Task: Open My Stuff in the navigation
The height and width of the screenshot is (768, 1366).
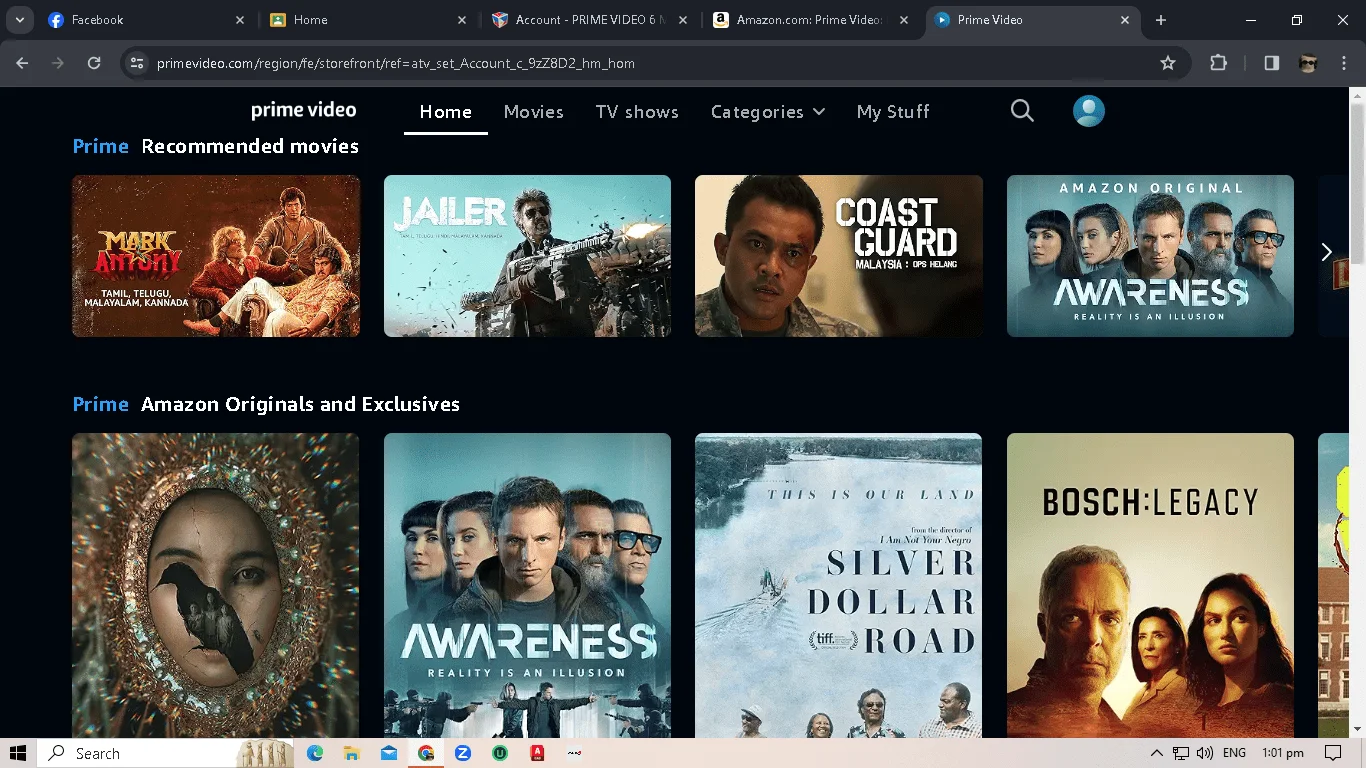Action: [x=893, y=112]
